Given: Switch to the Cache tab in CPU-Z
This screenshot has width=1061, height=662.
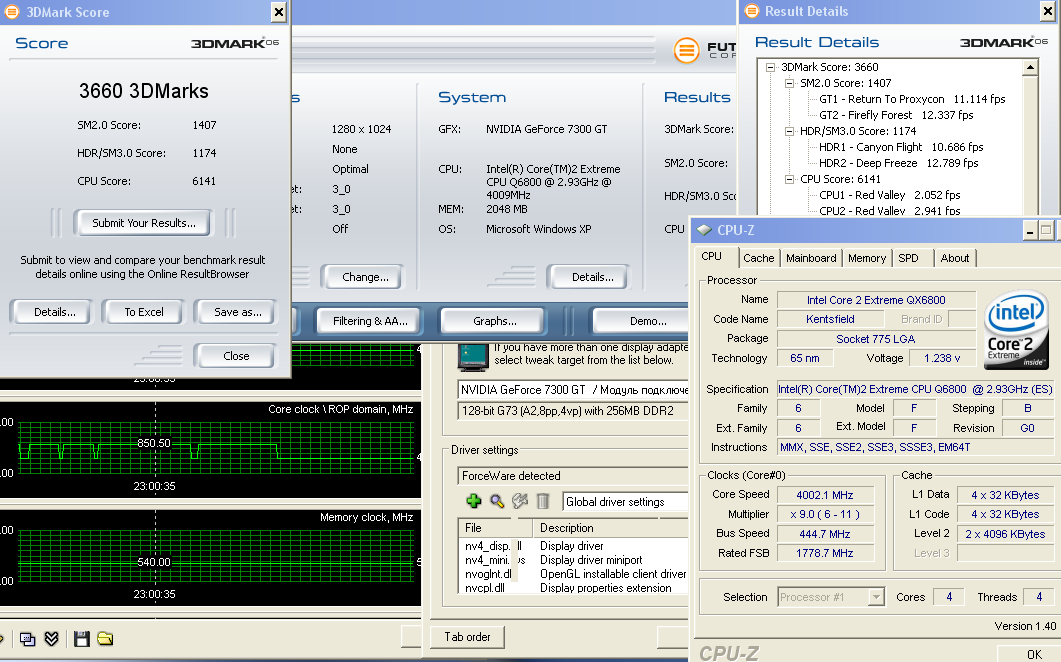Looking at the screenshot, I should point(759,258).
